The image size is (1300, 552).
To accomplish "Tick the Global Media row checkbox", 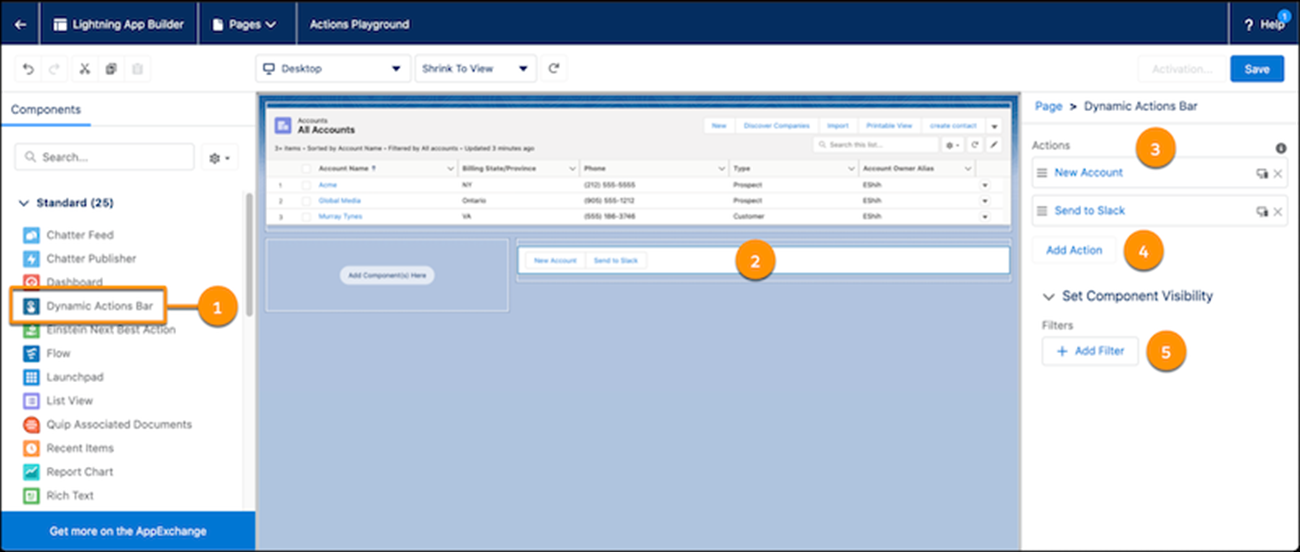I will (307, 201).
